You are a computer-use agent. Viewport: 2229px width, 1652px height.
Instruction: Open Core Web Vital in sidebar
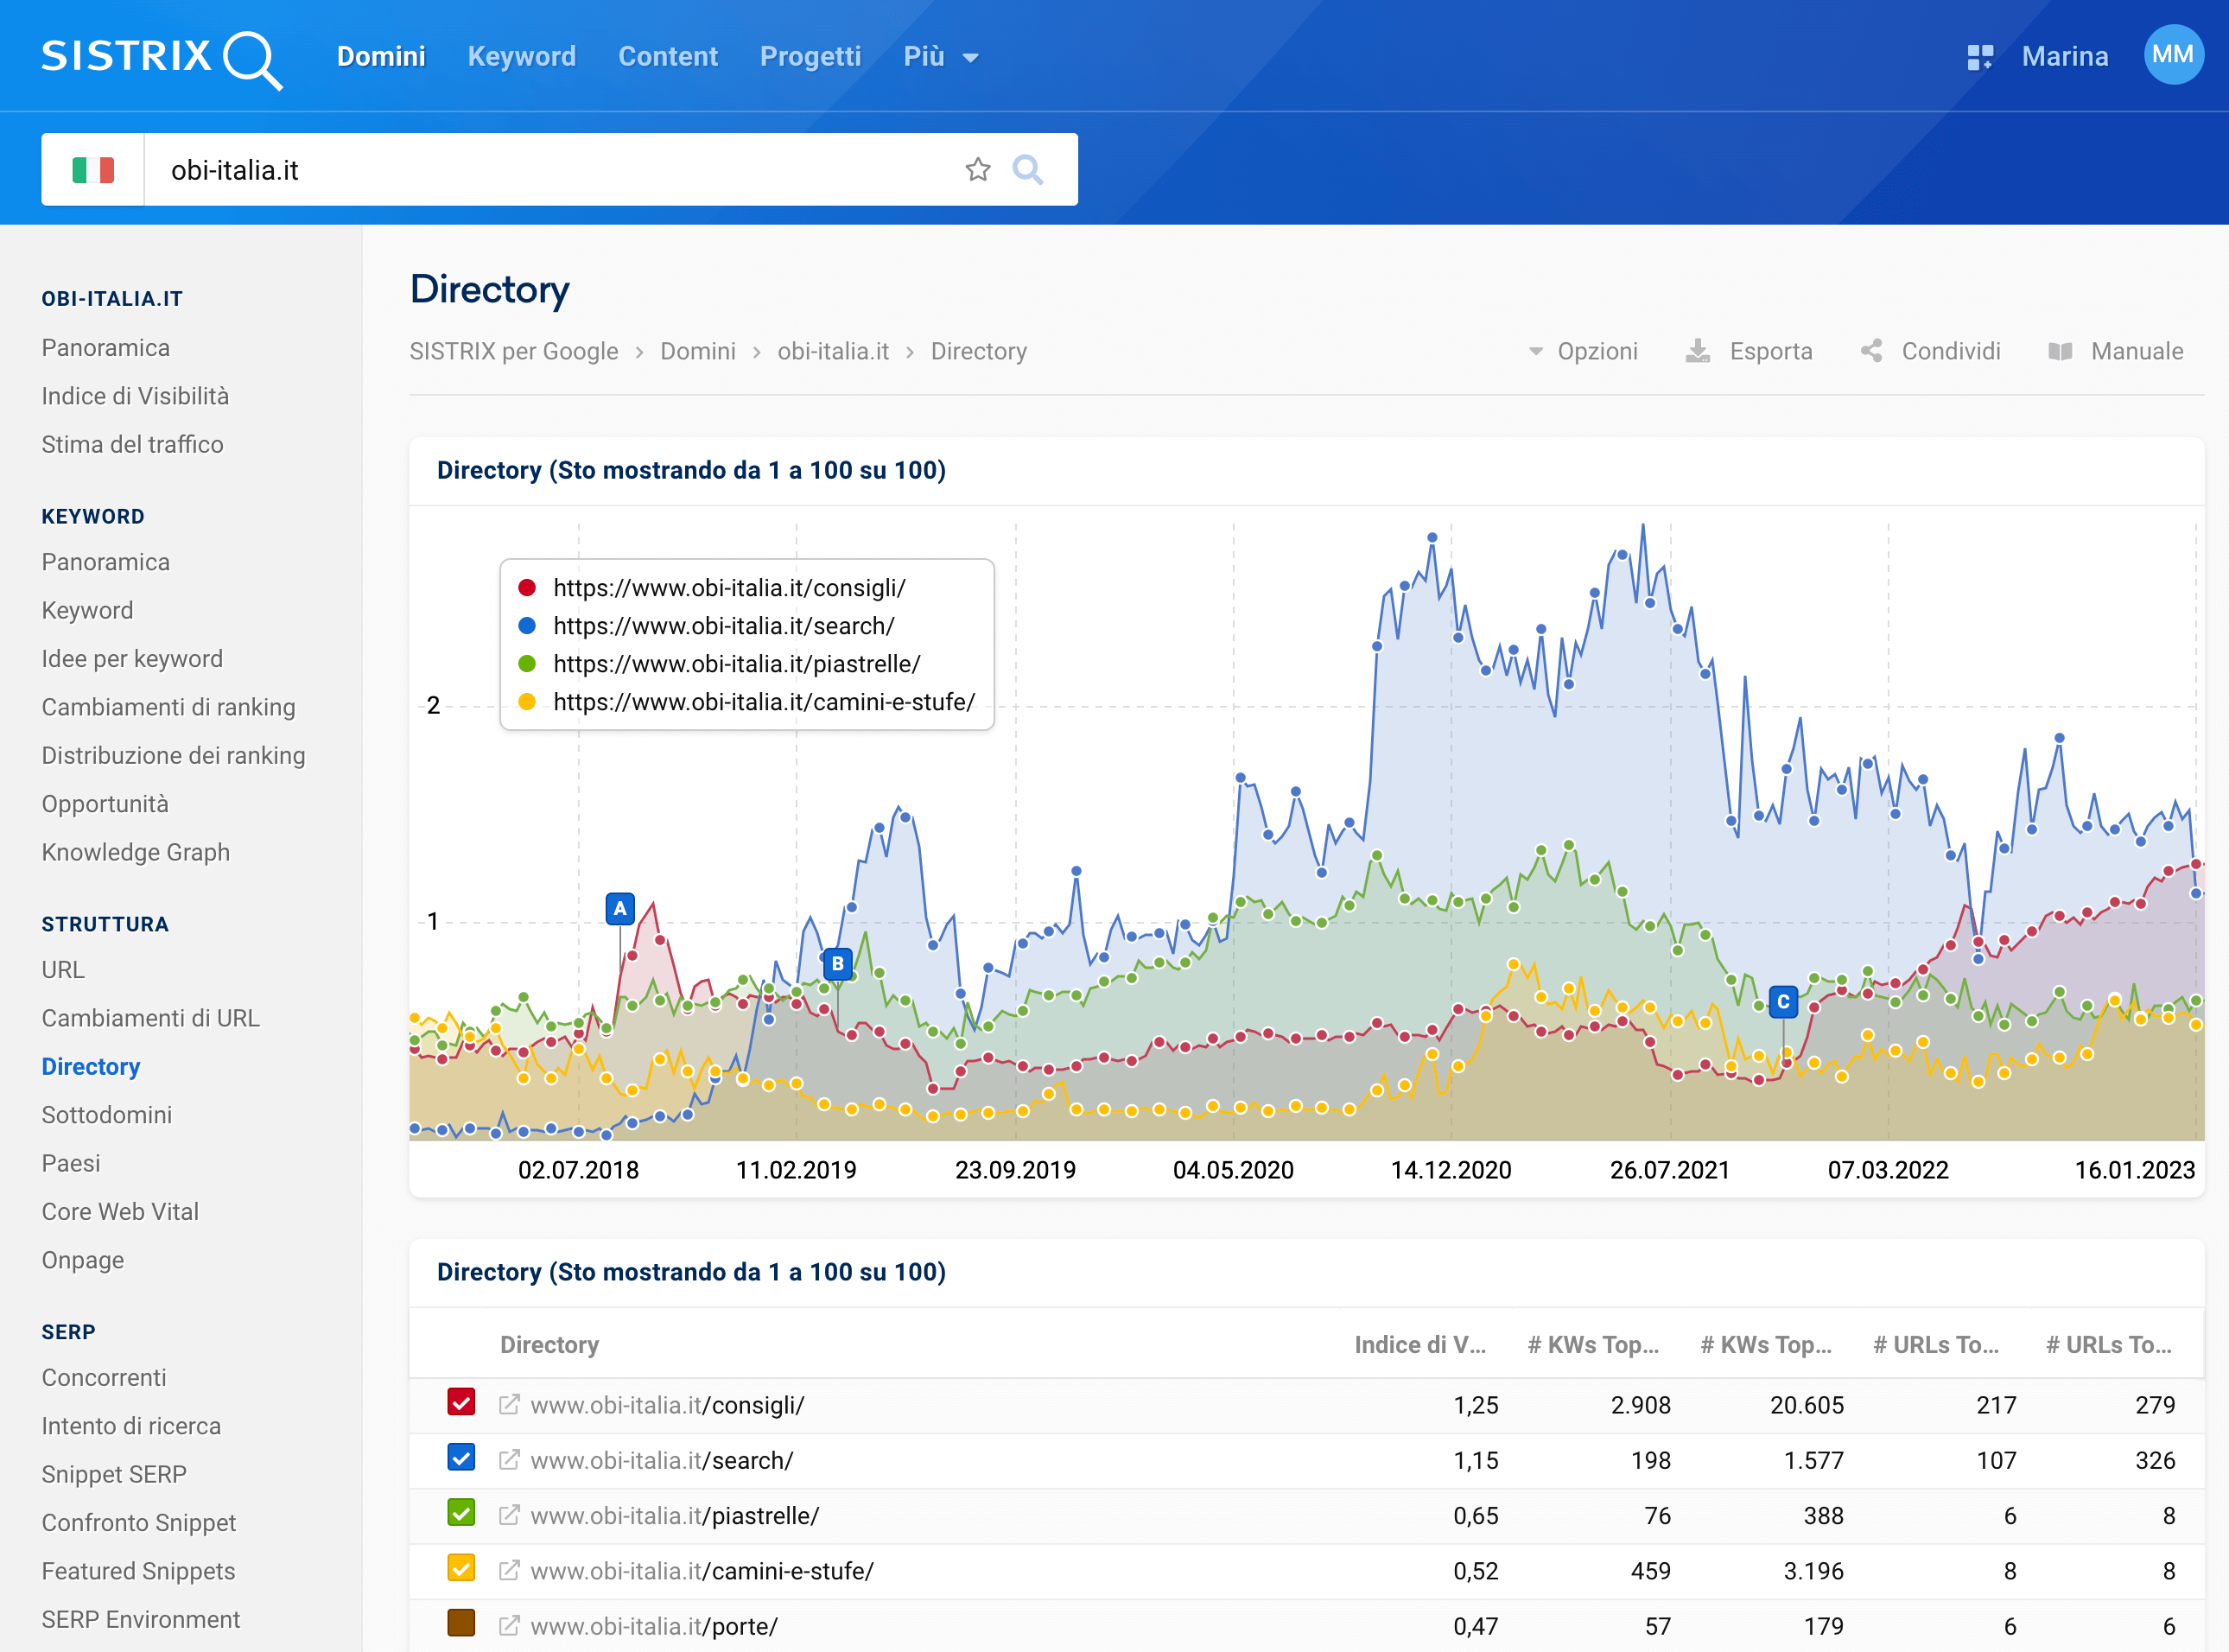pos(120,1212)
